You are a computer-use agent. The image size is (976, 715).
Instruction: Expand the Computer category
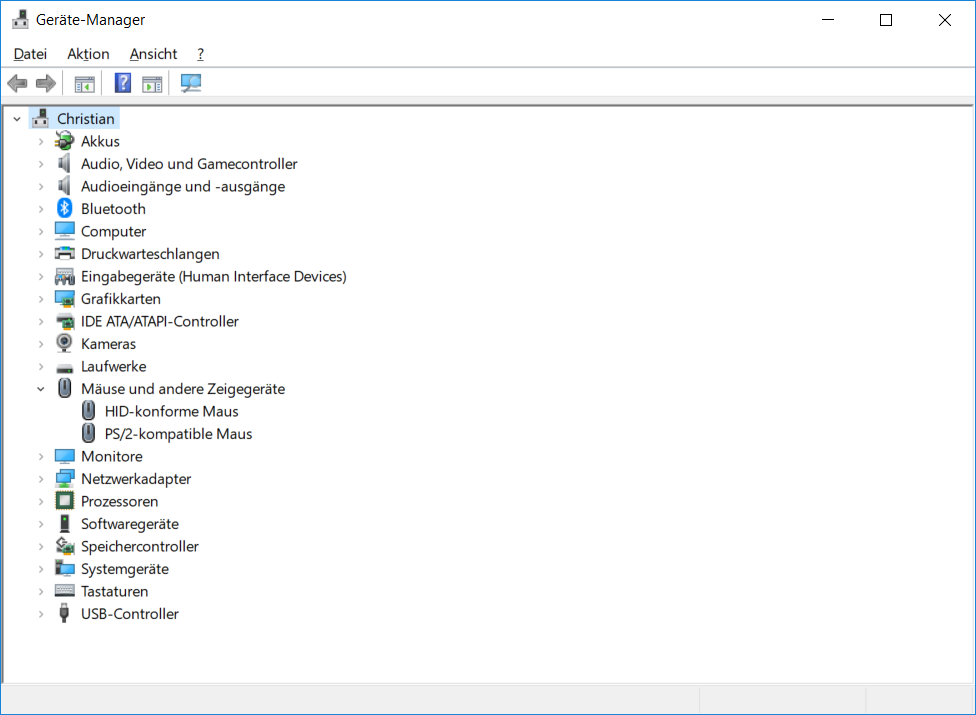click(x=41, y=231)
